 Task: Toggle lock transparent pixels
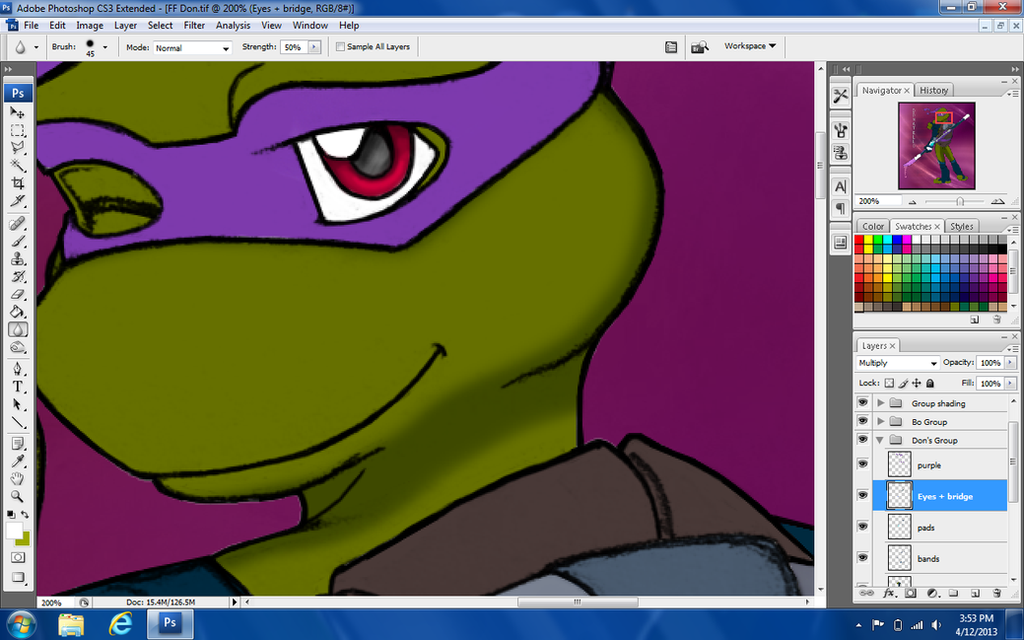click(x=889, y=383)
